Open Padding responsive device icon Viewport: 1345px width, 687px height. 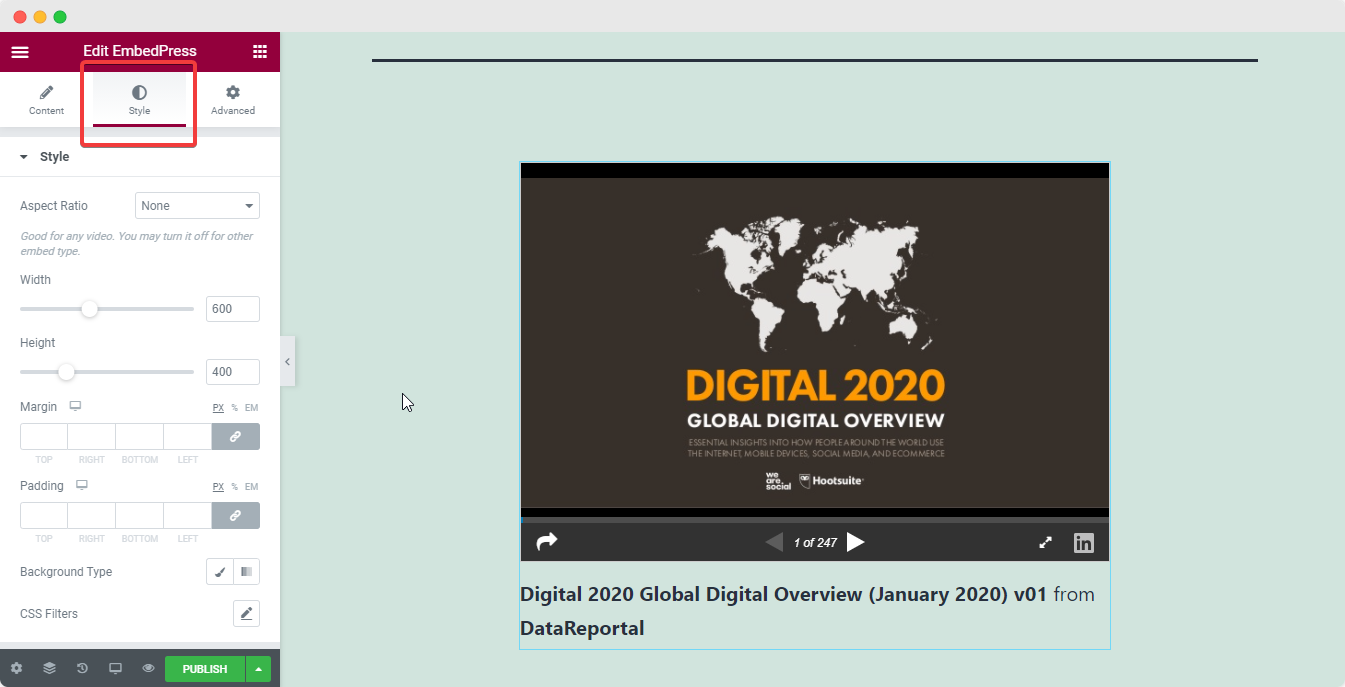(x=82, y=486)
